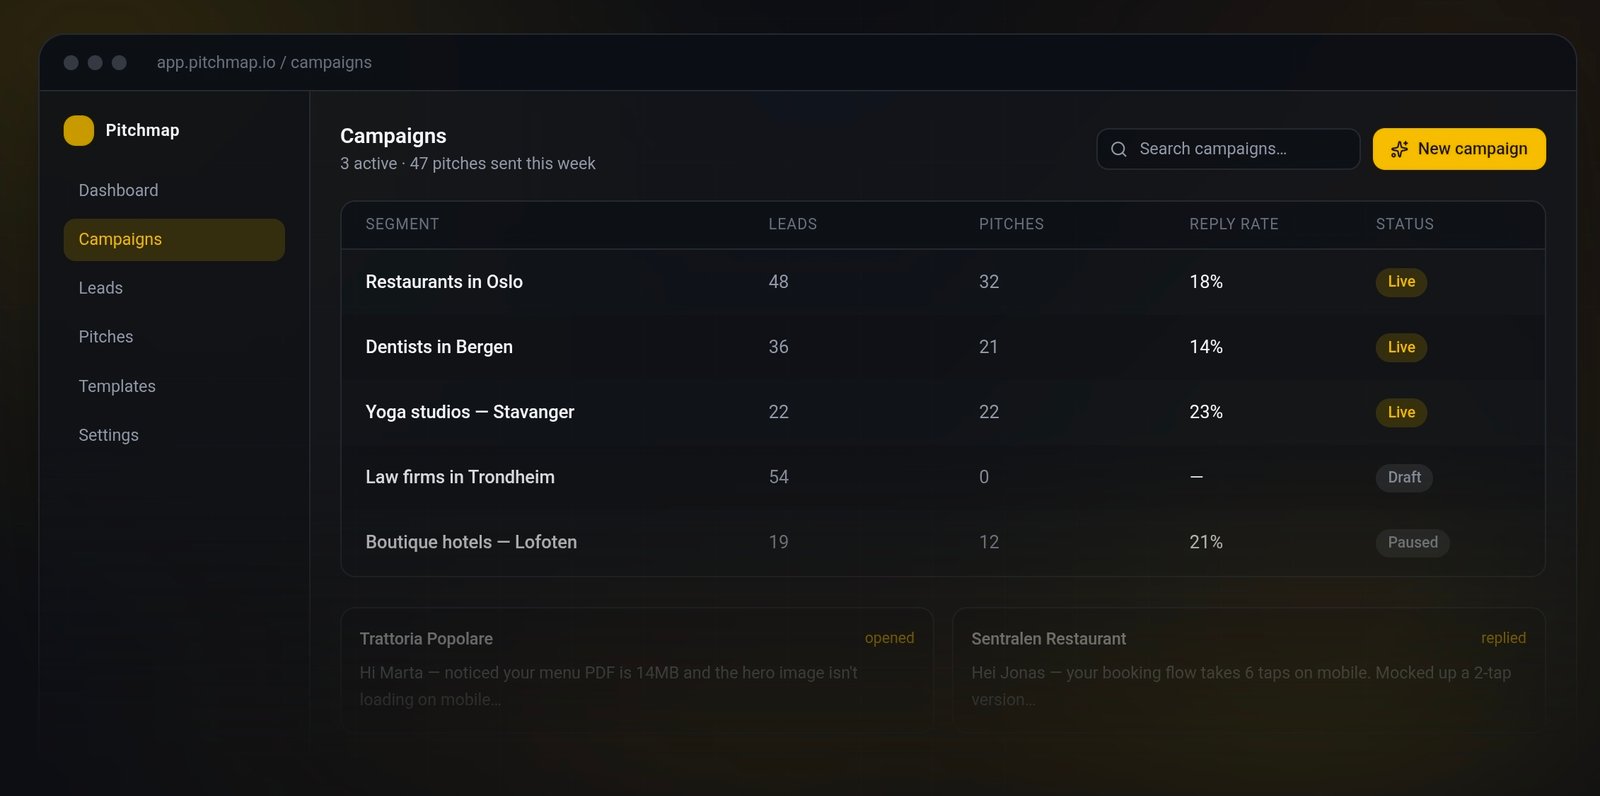Open the Pitches sidebar section
The image size is (1600, 796).
click(174, 337)
